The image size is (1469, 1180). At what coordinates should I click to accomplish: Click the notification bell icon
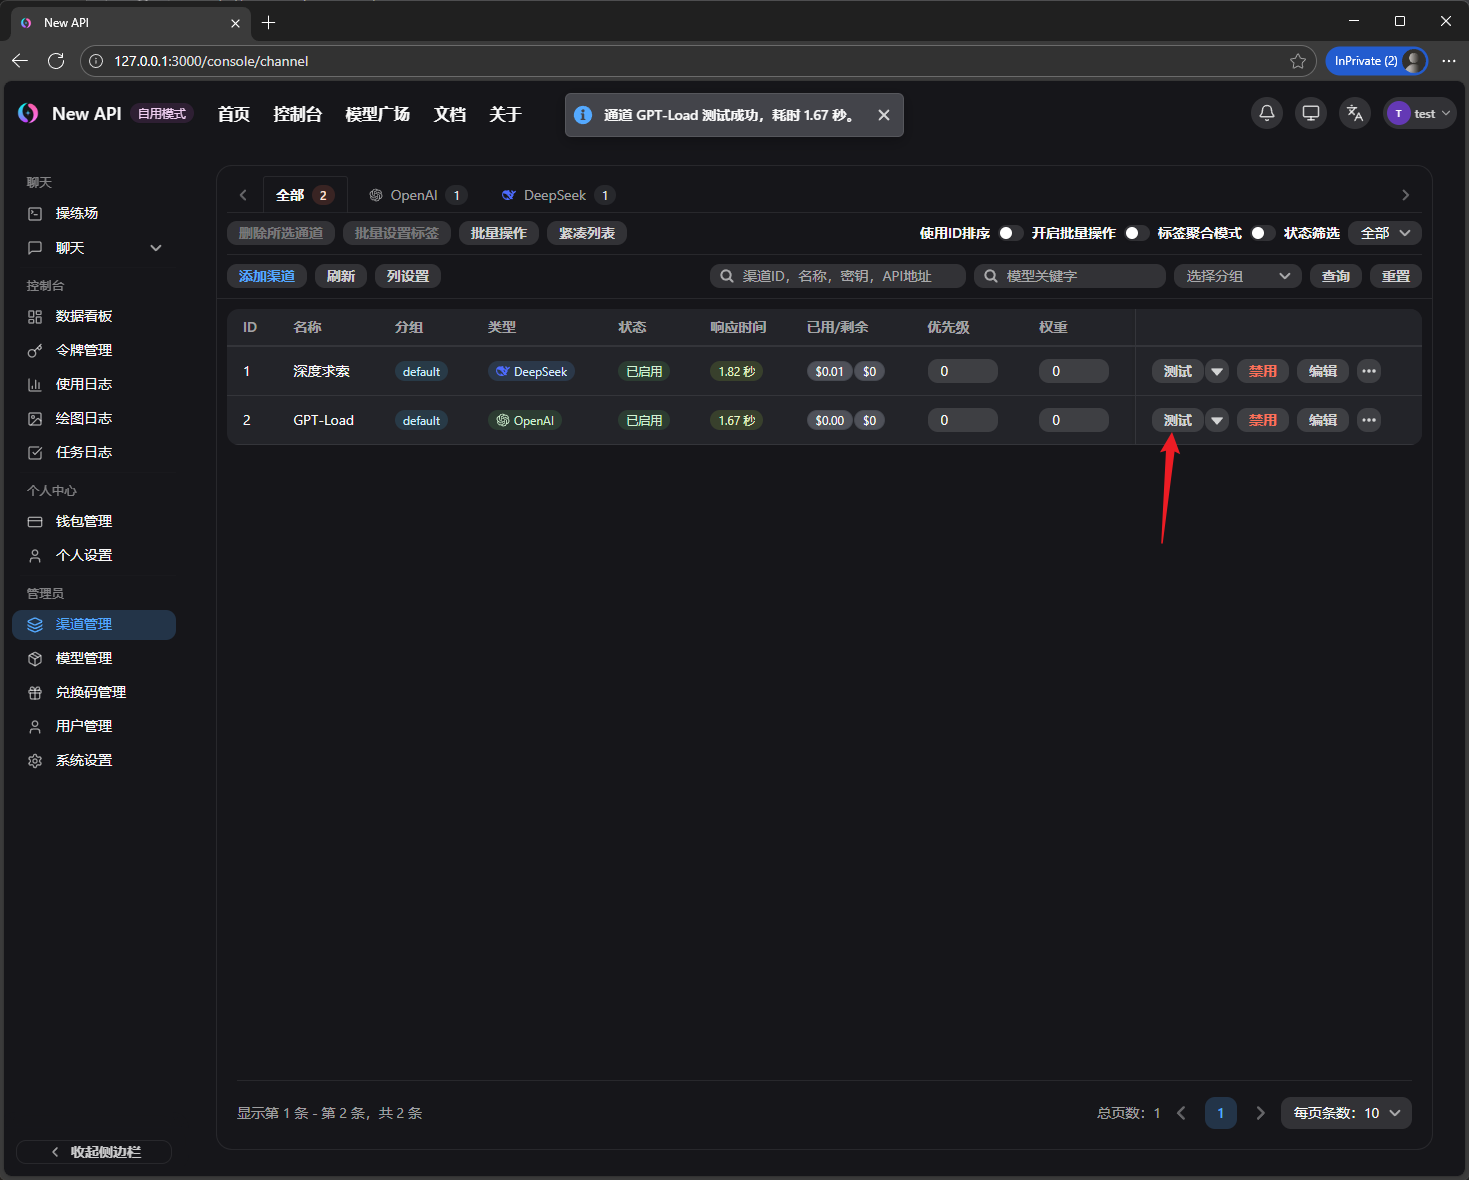(1266, 113)
